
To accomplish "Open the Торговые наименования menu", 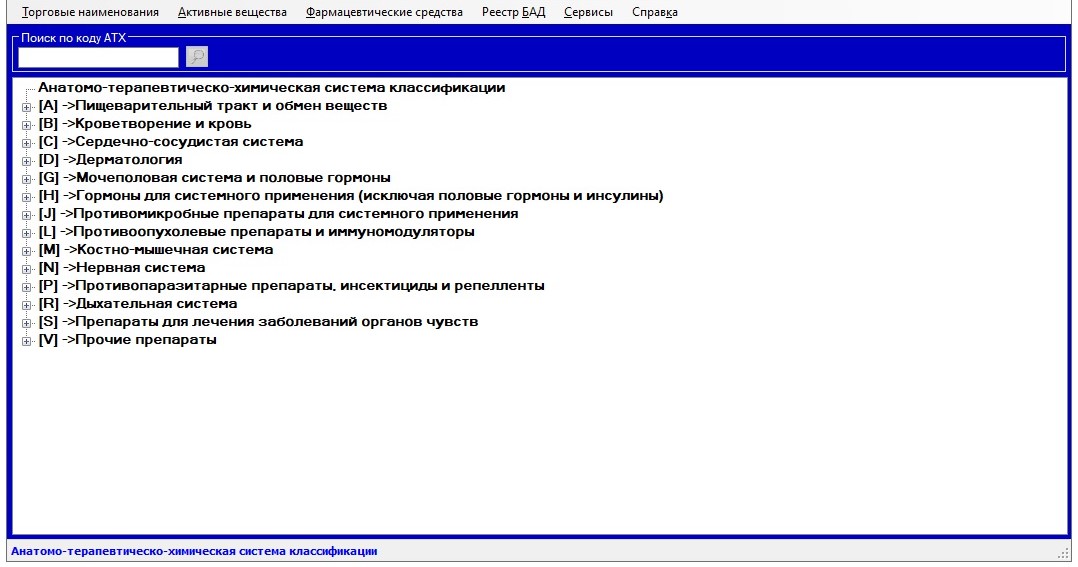I will point(90,12).
